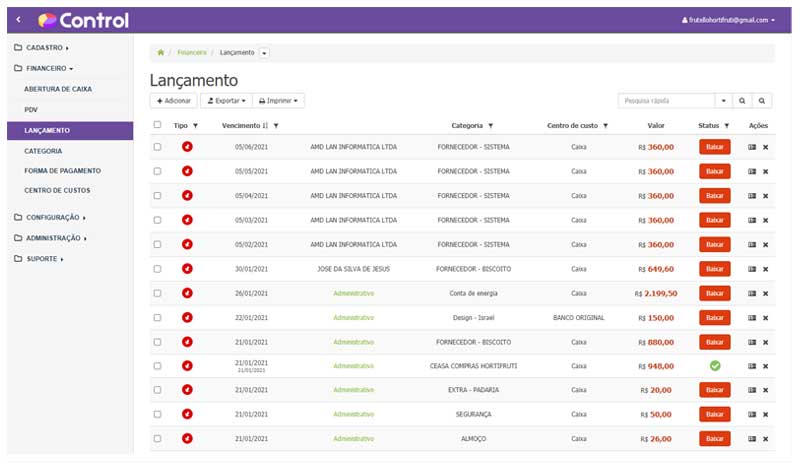Click red expense type icon on ALMOÇO row
This screenshot has height=463, width=800.
click(x=187, y=438)
